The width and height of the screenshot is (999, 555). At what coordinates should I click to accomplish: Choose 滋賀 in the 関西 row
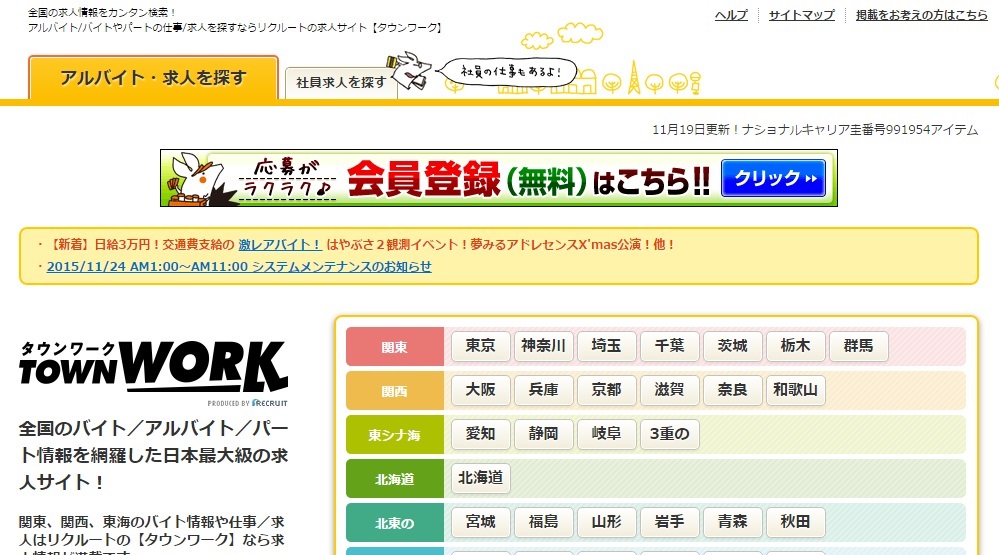pos(670,390)
